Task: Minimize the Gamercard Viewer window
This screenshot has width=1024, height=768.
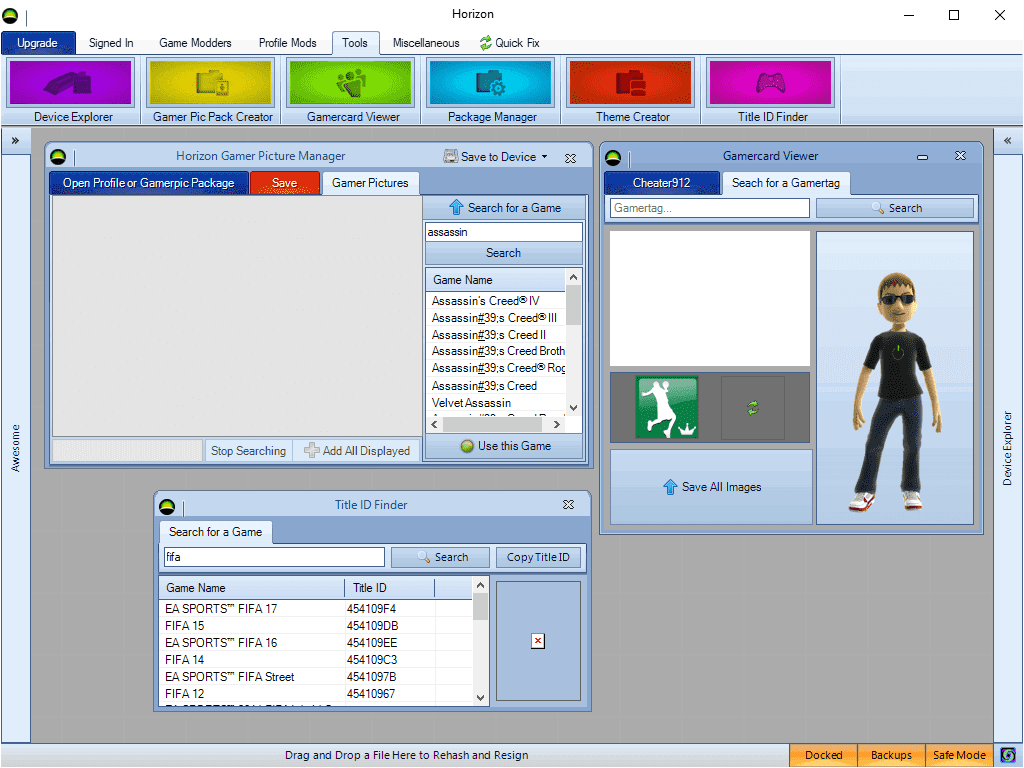Action: tap(922, 157)
